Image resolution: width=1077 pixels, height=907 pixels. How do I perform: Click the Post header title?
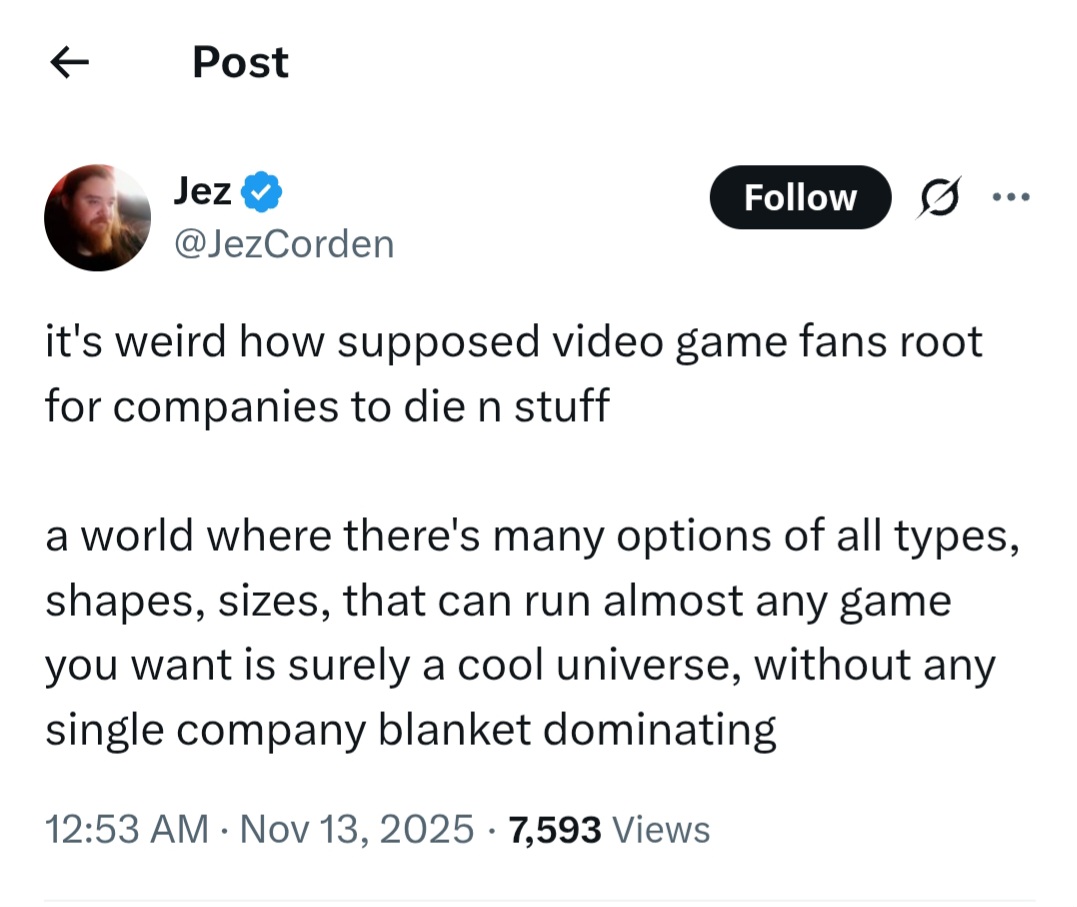[x=240, y=63]
